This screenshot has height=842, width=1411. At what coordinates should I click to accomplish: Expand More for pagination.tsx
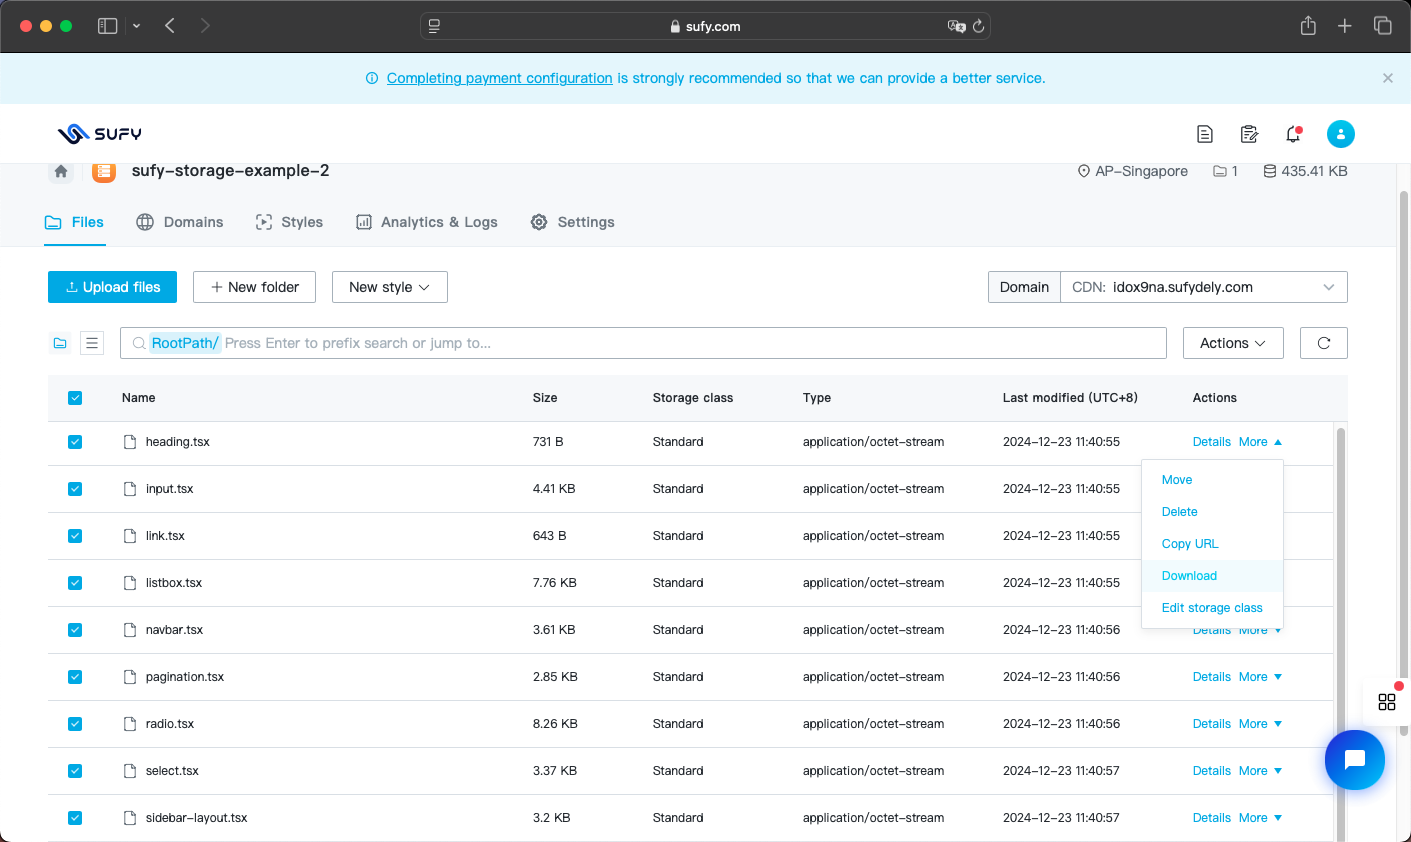coord(1260,677)
